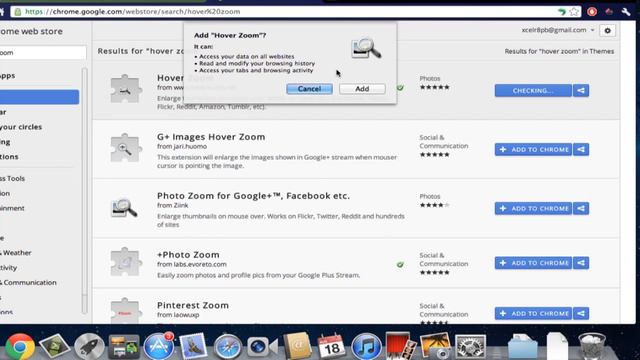Open Google Chrome from the dock
The width and height of the screenshot is (640, 360).
(x=19, y=347)
